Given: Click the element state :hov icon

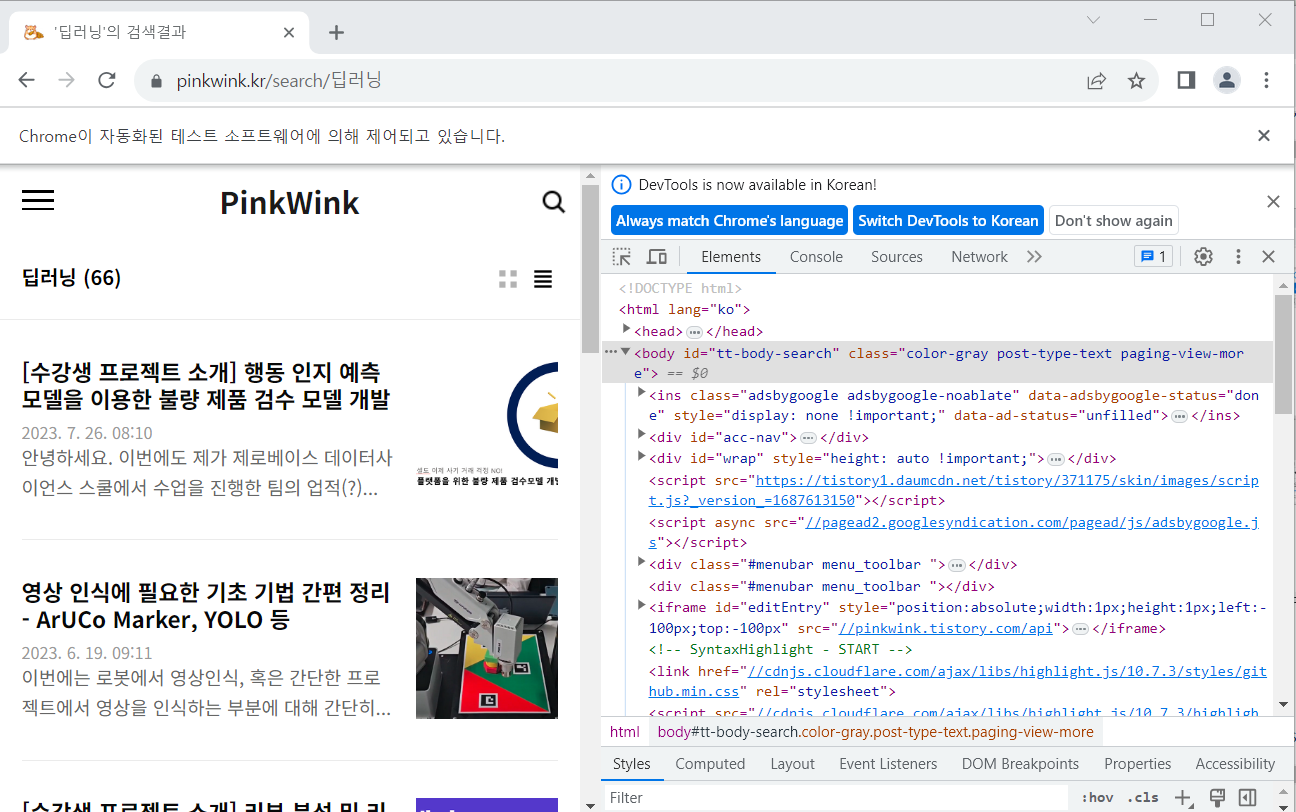Looking at the screenshot, I should [1097, 797].
